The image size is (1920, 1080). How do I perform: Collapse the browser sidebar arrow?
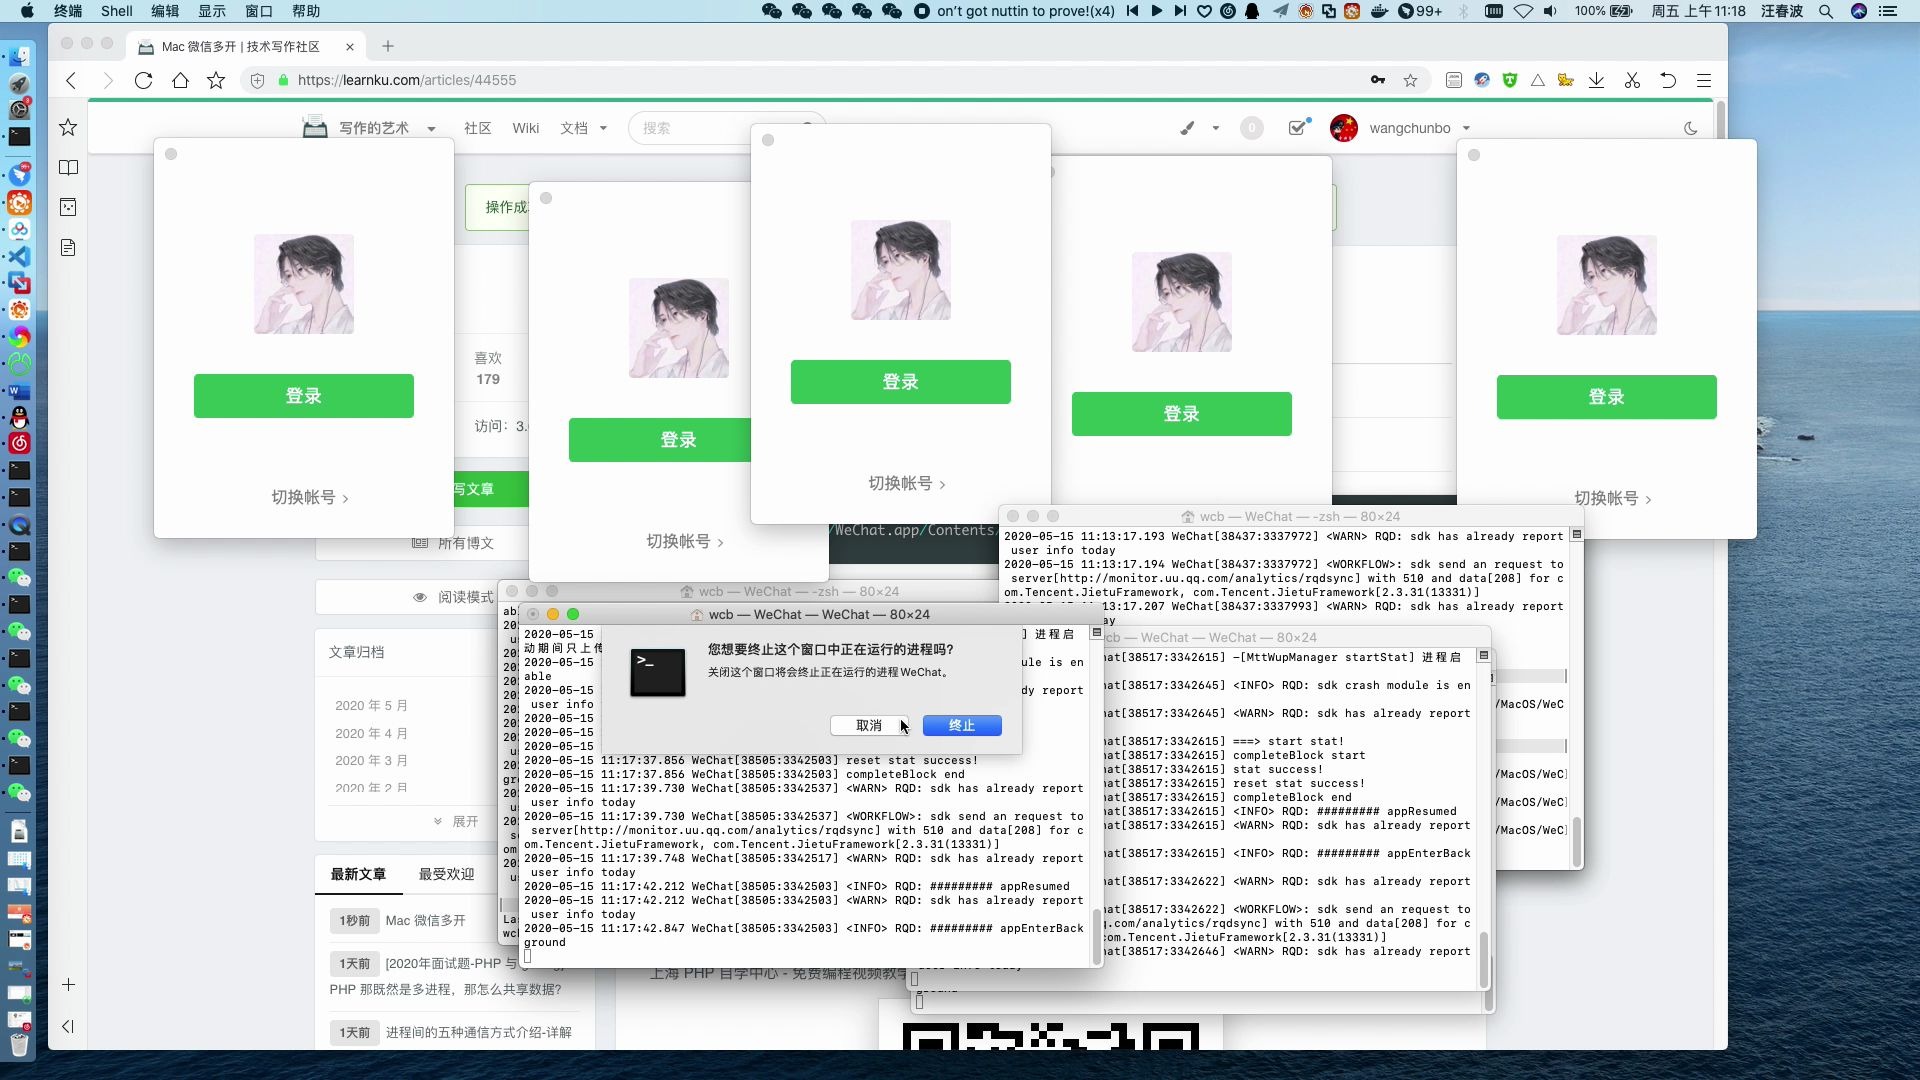click(68, 1026)
